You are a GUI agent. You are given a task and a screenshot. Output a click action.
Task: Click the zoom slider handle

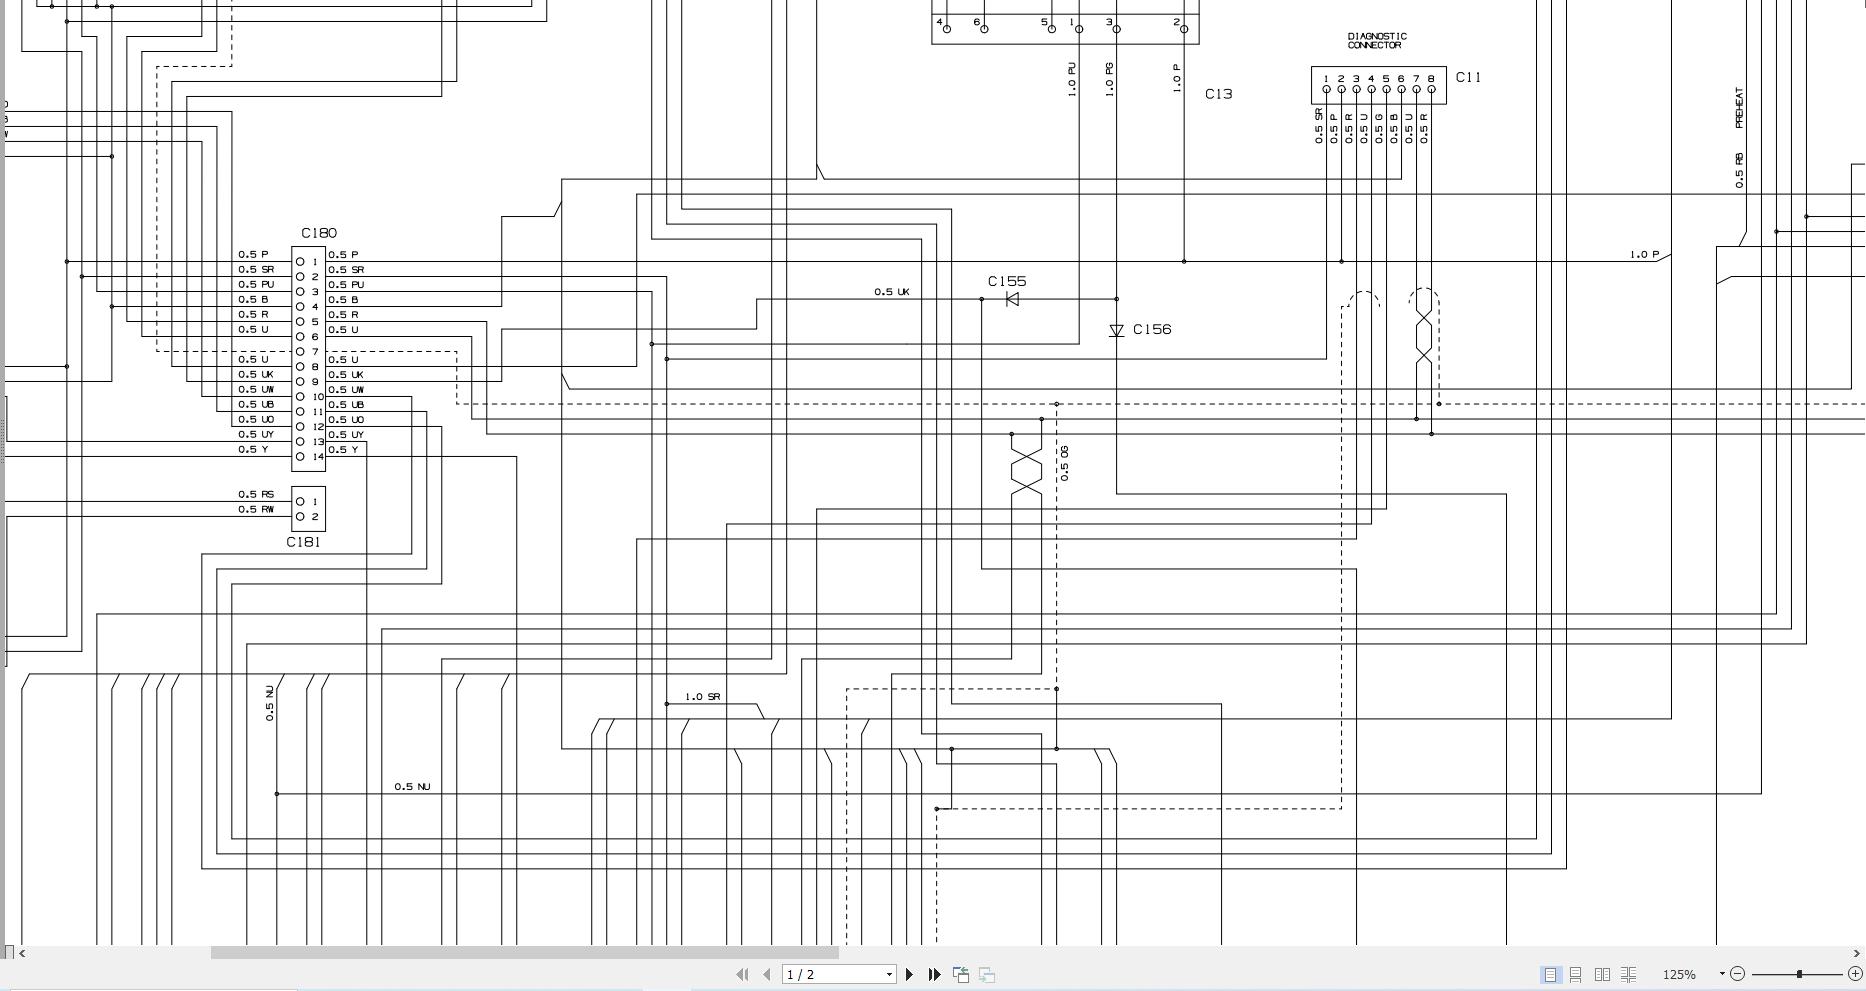click(x=1799, y=974)
